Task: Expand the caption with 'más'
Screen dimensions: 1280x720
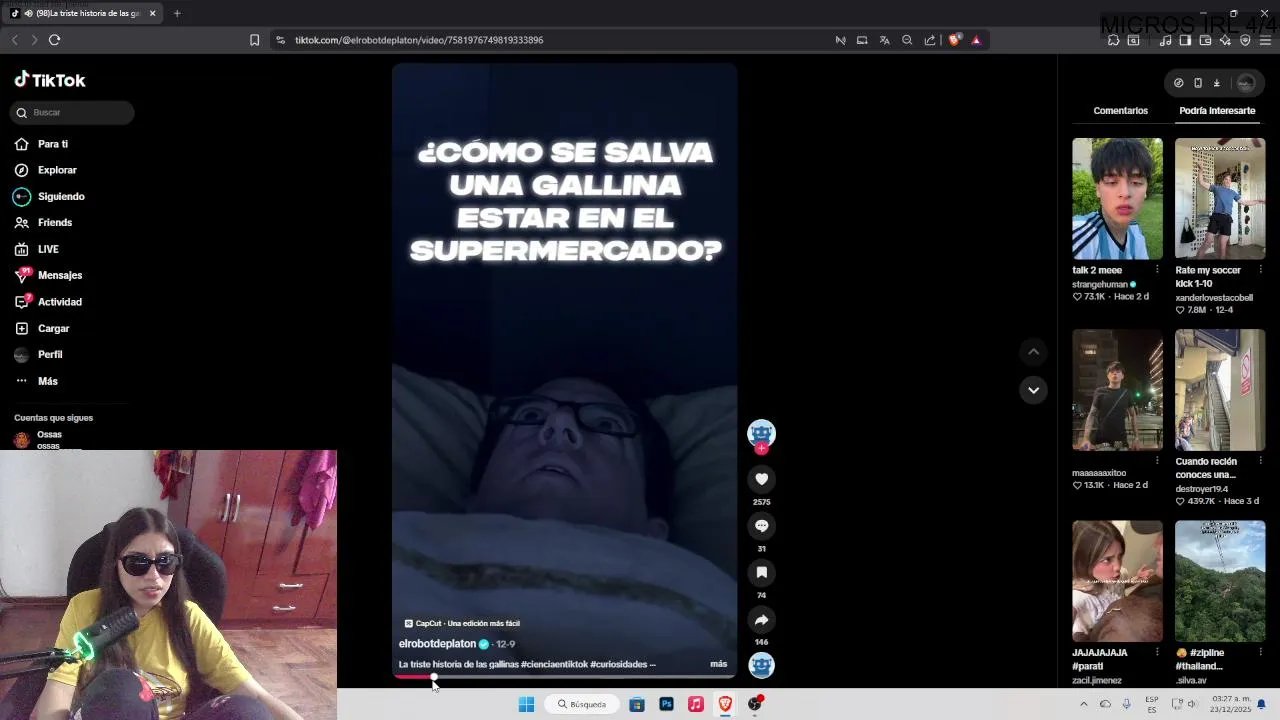Action: 718,664
